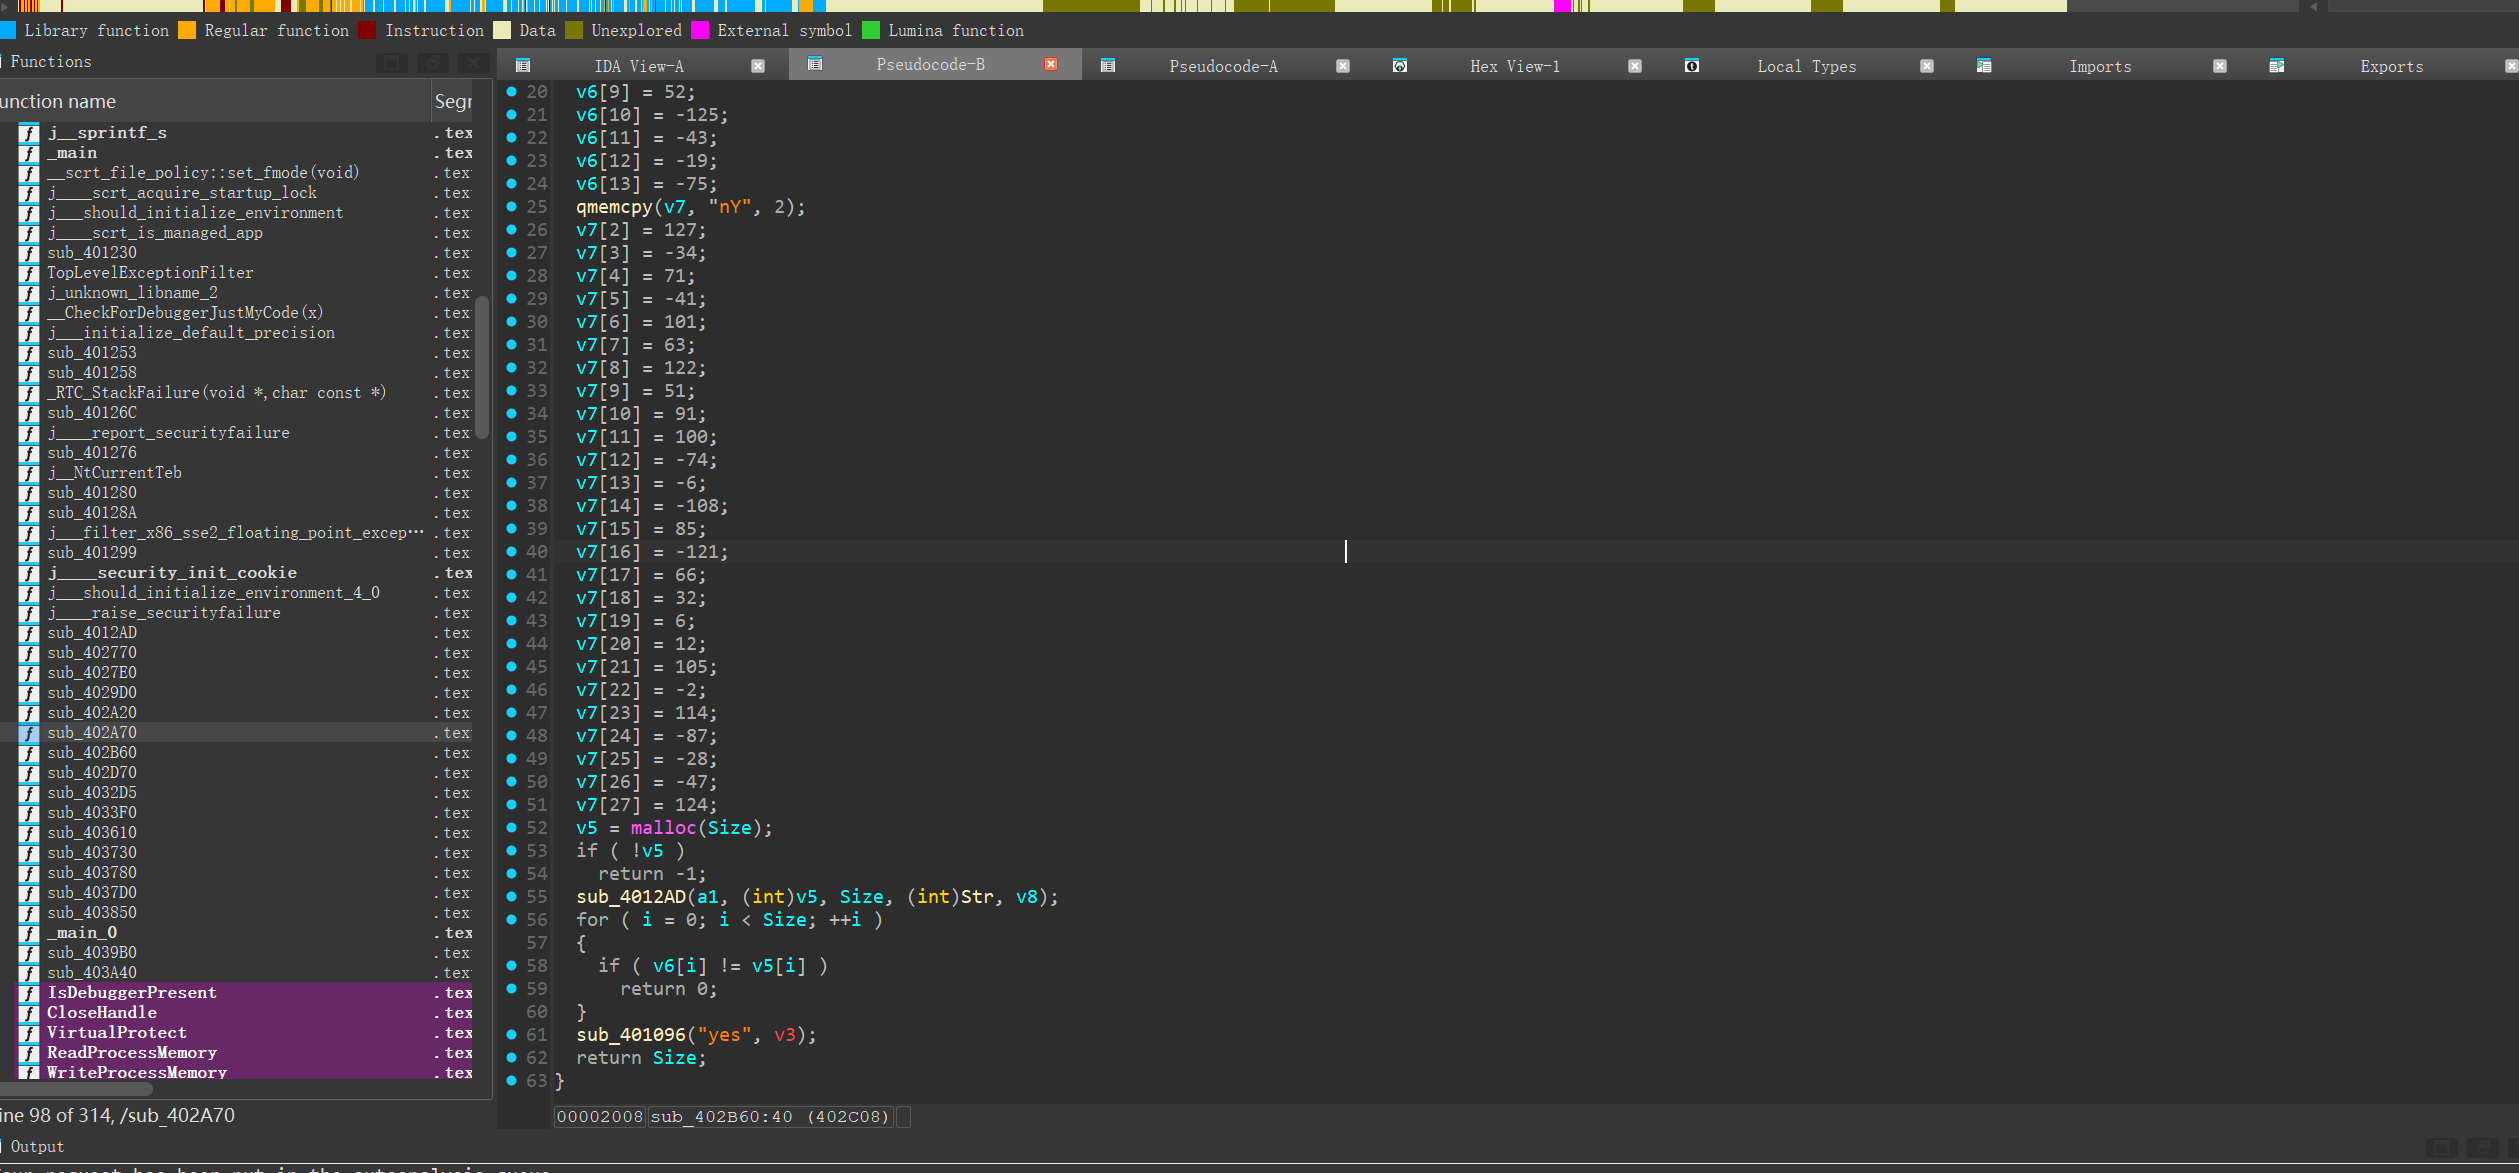The image size is (2519, 1173).
Task: Click the Pseudocode-B tab icon
Action: click(815, 64)
